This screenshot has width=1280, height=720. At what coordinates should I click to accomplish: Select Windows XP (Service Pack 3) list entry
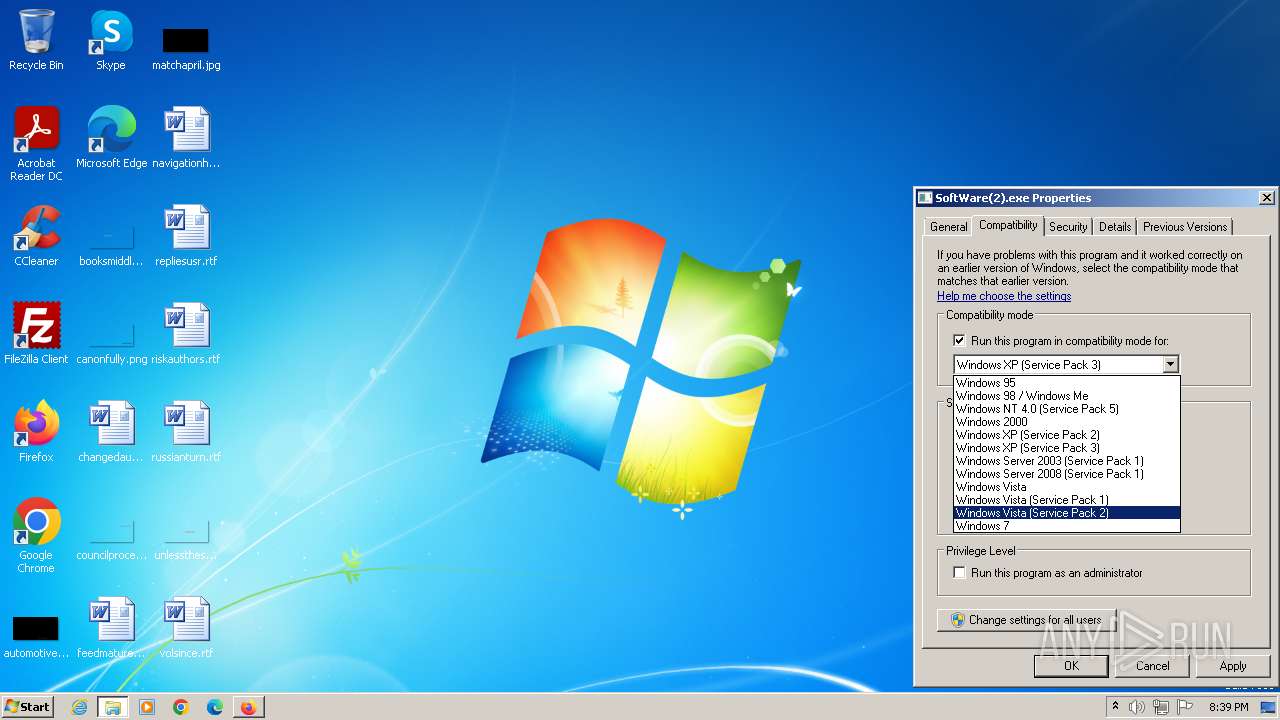[x=1066, y=448]
